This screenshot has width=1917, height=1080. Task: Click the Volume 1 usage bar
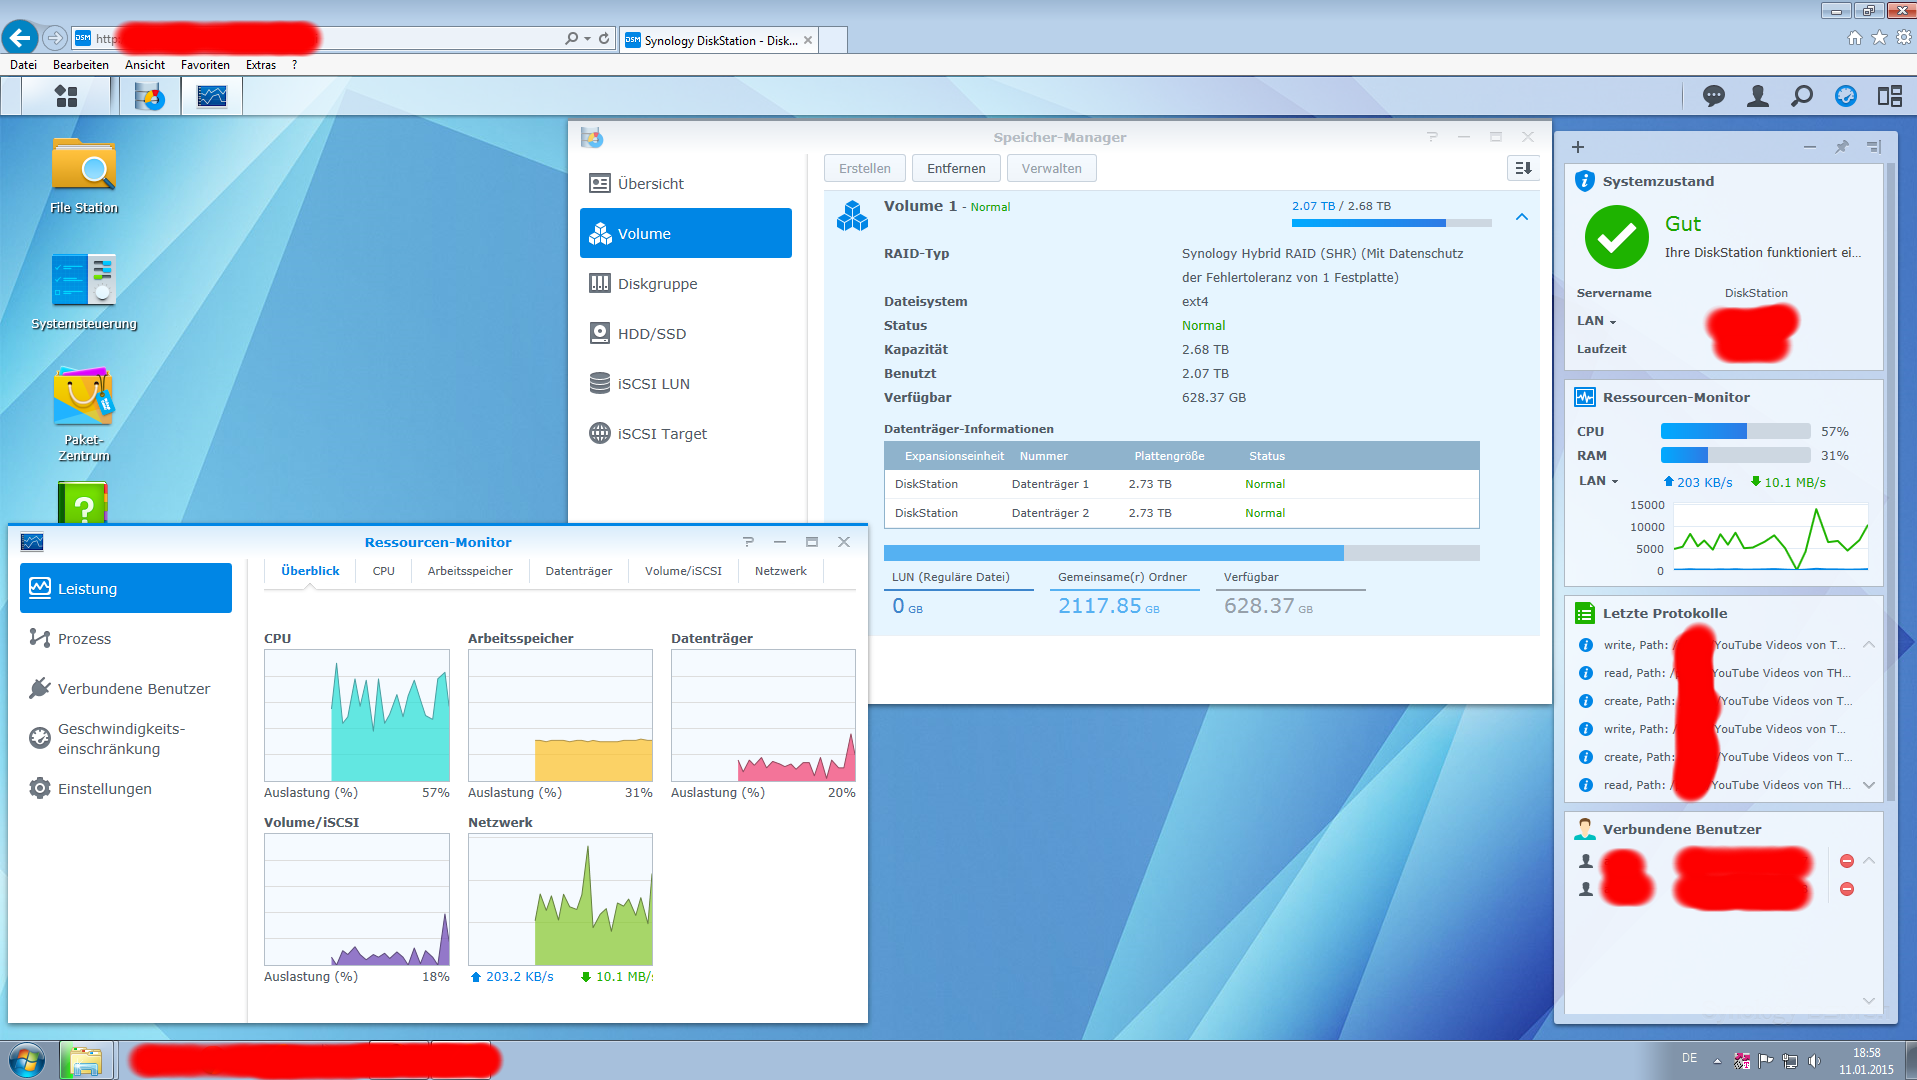(1390, 223)
